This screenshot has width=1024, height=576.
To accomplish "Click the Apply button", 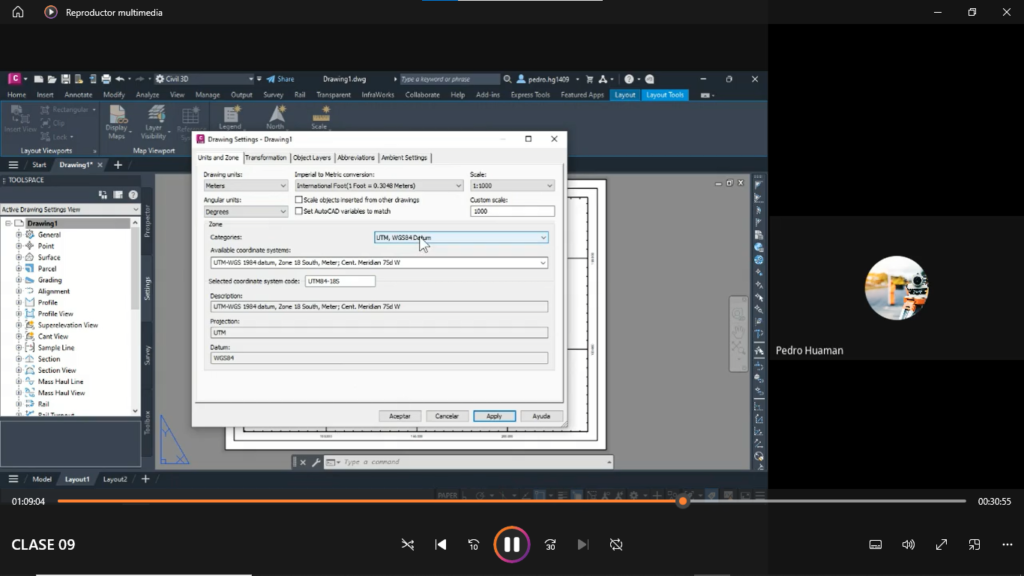I will (x=494, y=416).
